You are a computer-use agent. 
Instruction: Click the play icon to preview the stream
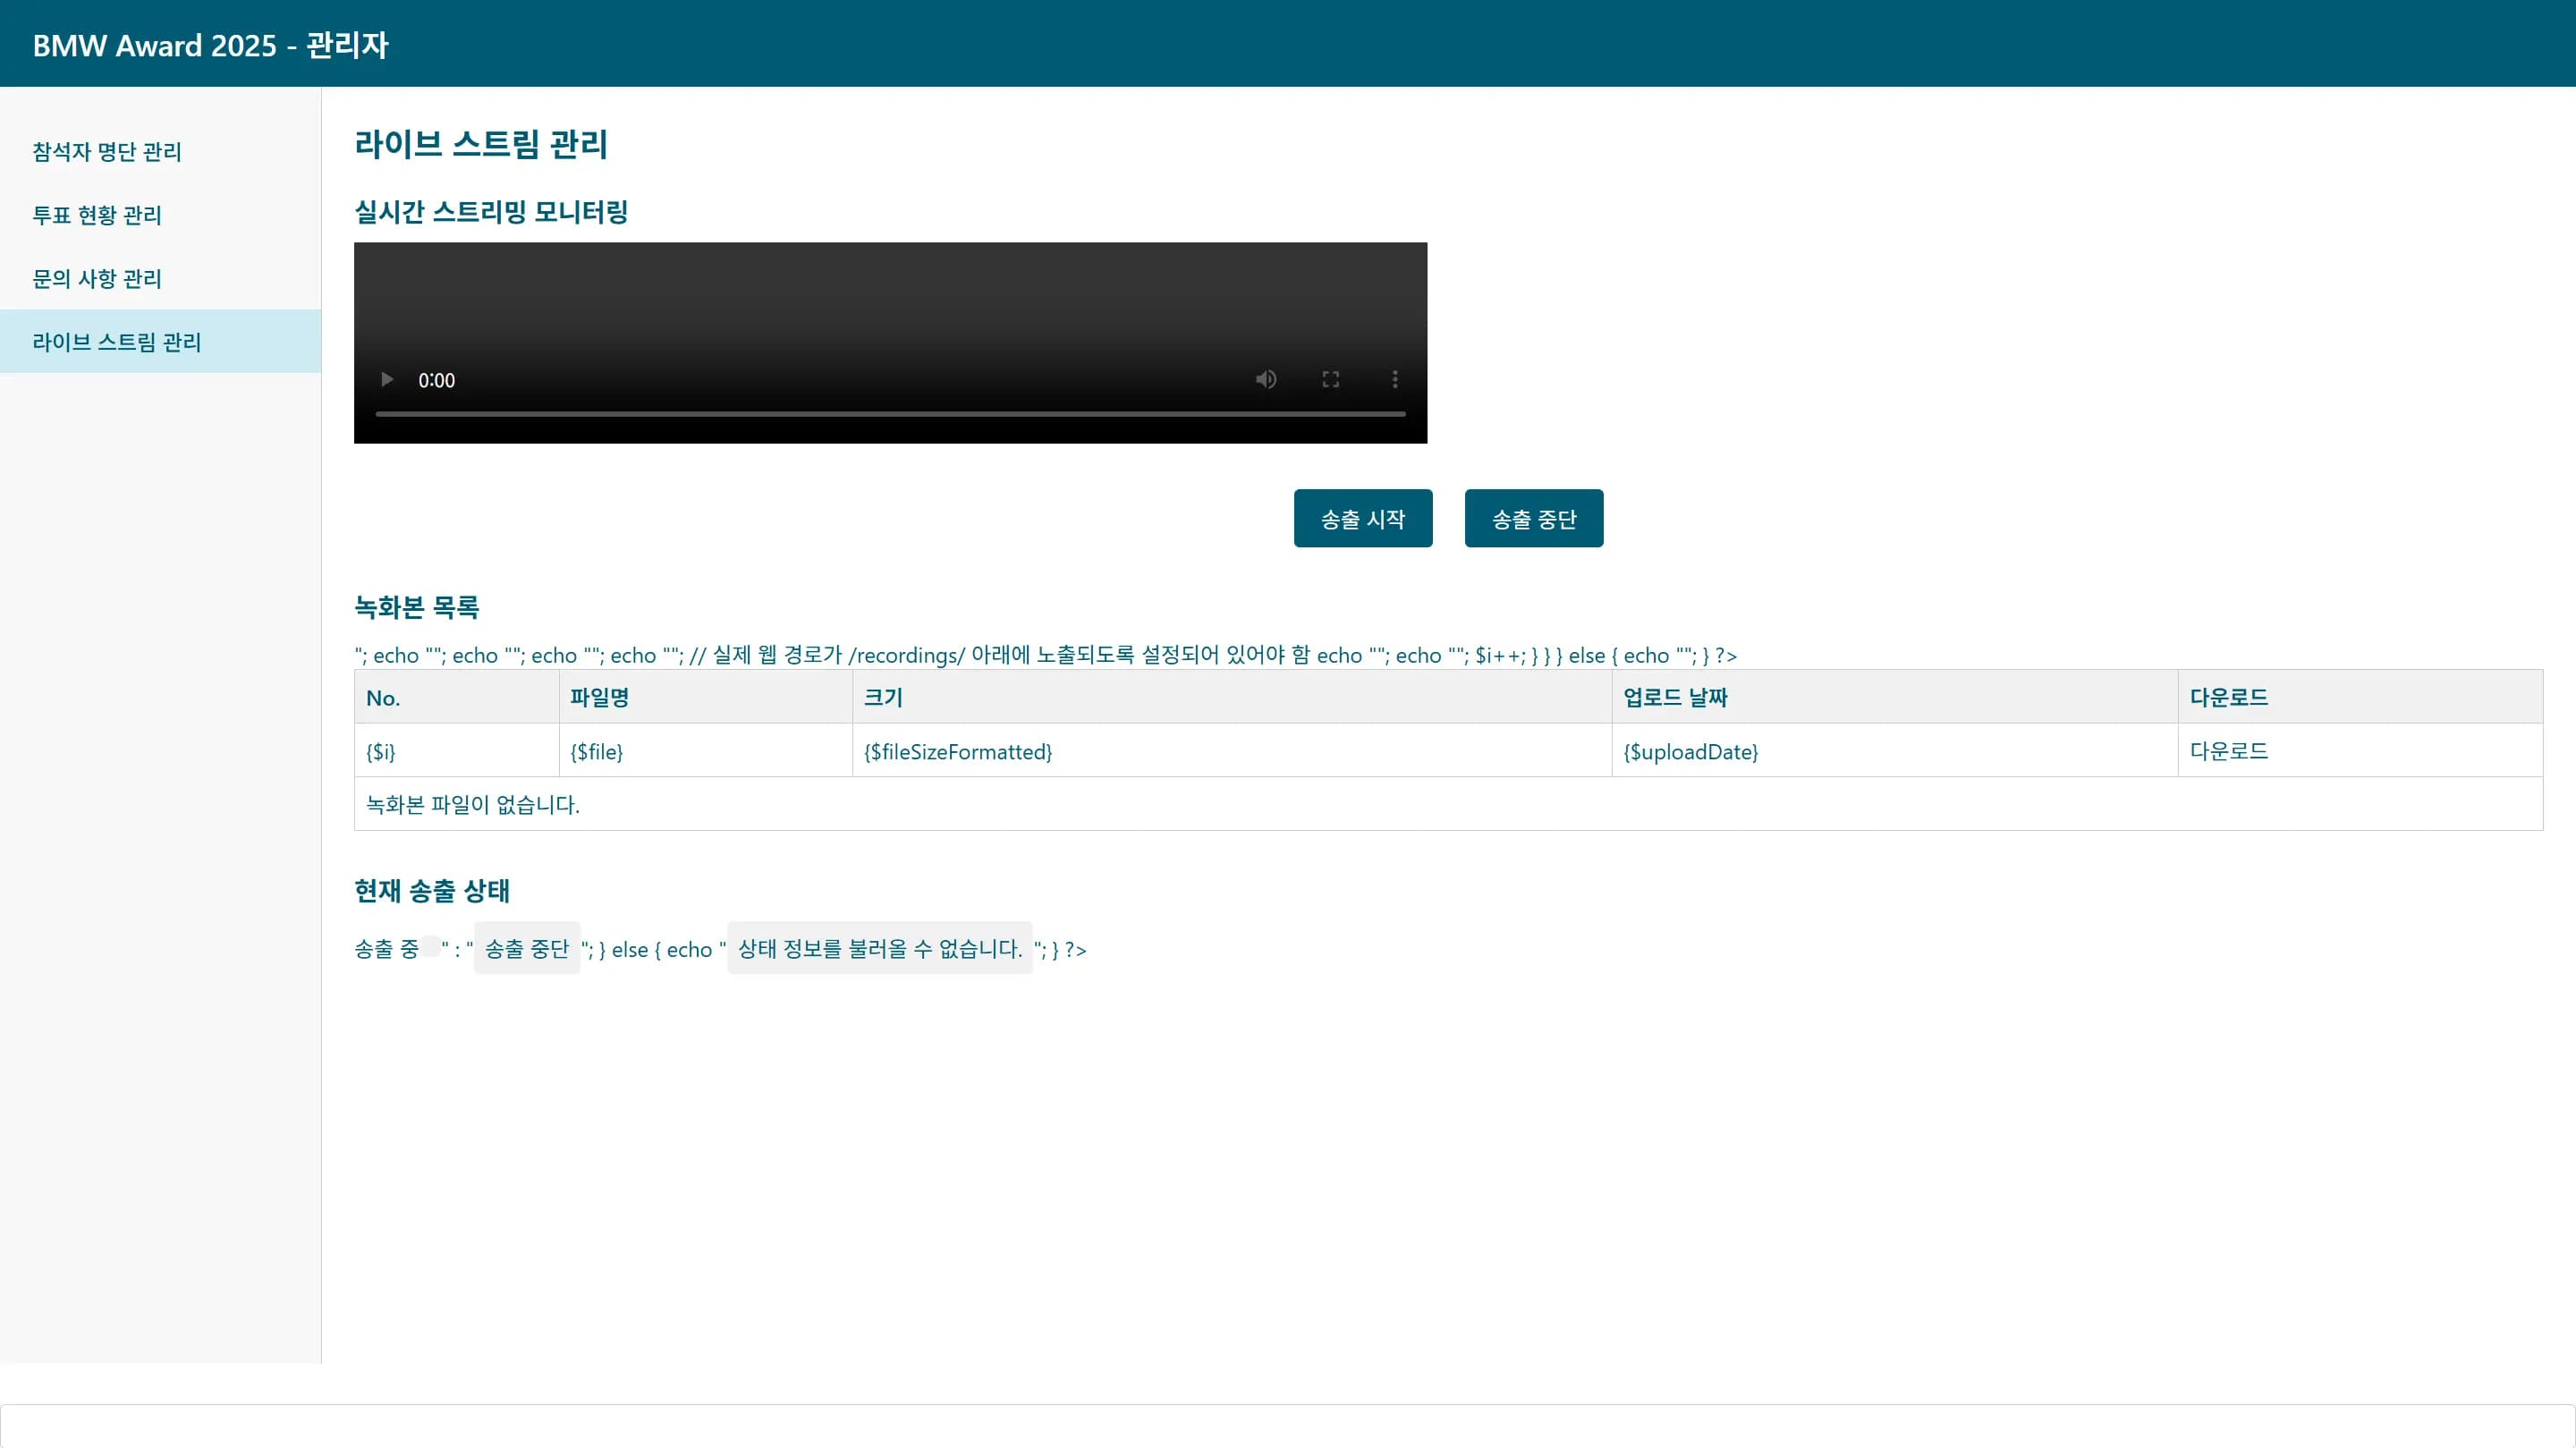(x=387, y=379)
